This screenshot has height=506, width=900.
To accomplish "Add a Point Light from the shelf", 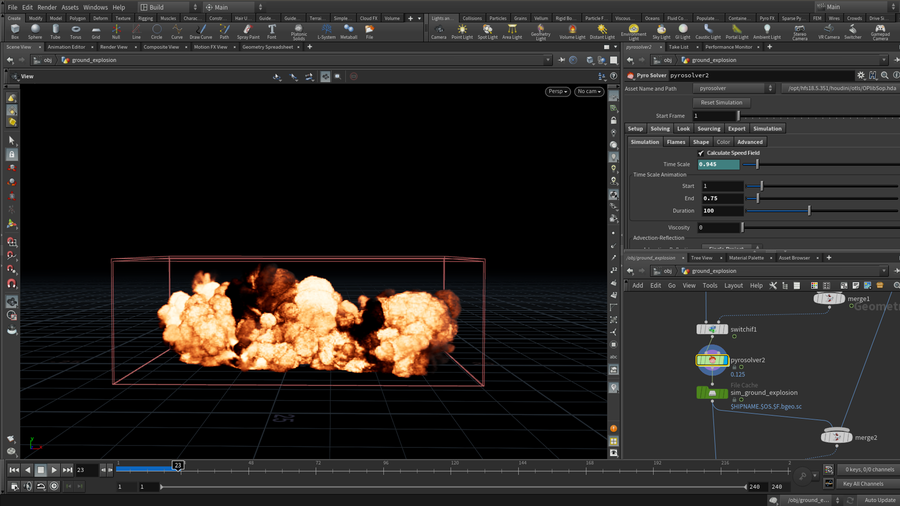I will (x=462, y=31).
